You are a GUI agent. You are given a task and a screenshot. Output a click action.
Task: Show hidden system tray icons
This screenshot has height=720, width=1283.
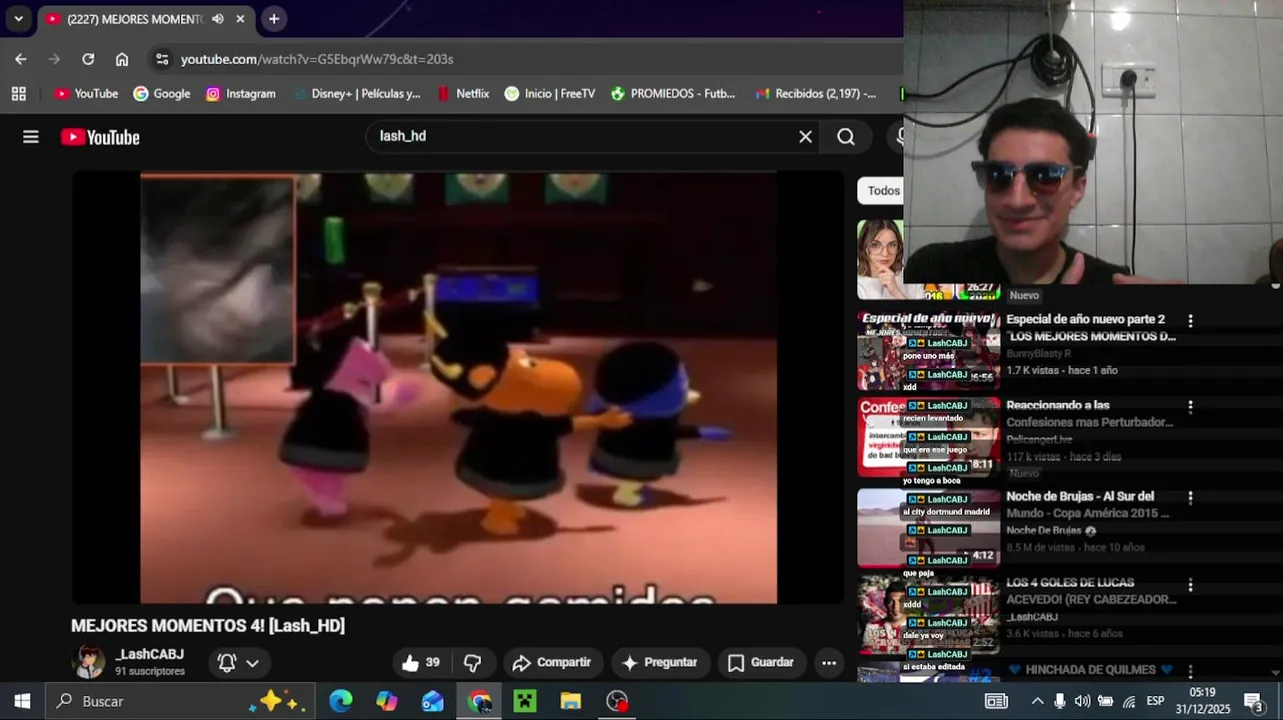click(x=1037, y=701)
